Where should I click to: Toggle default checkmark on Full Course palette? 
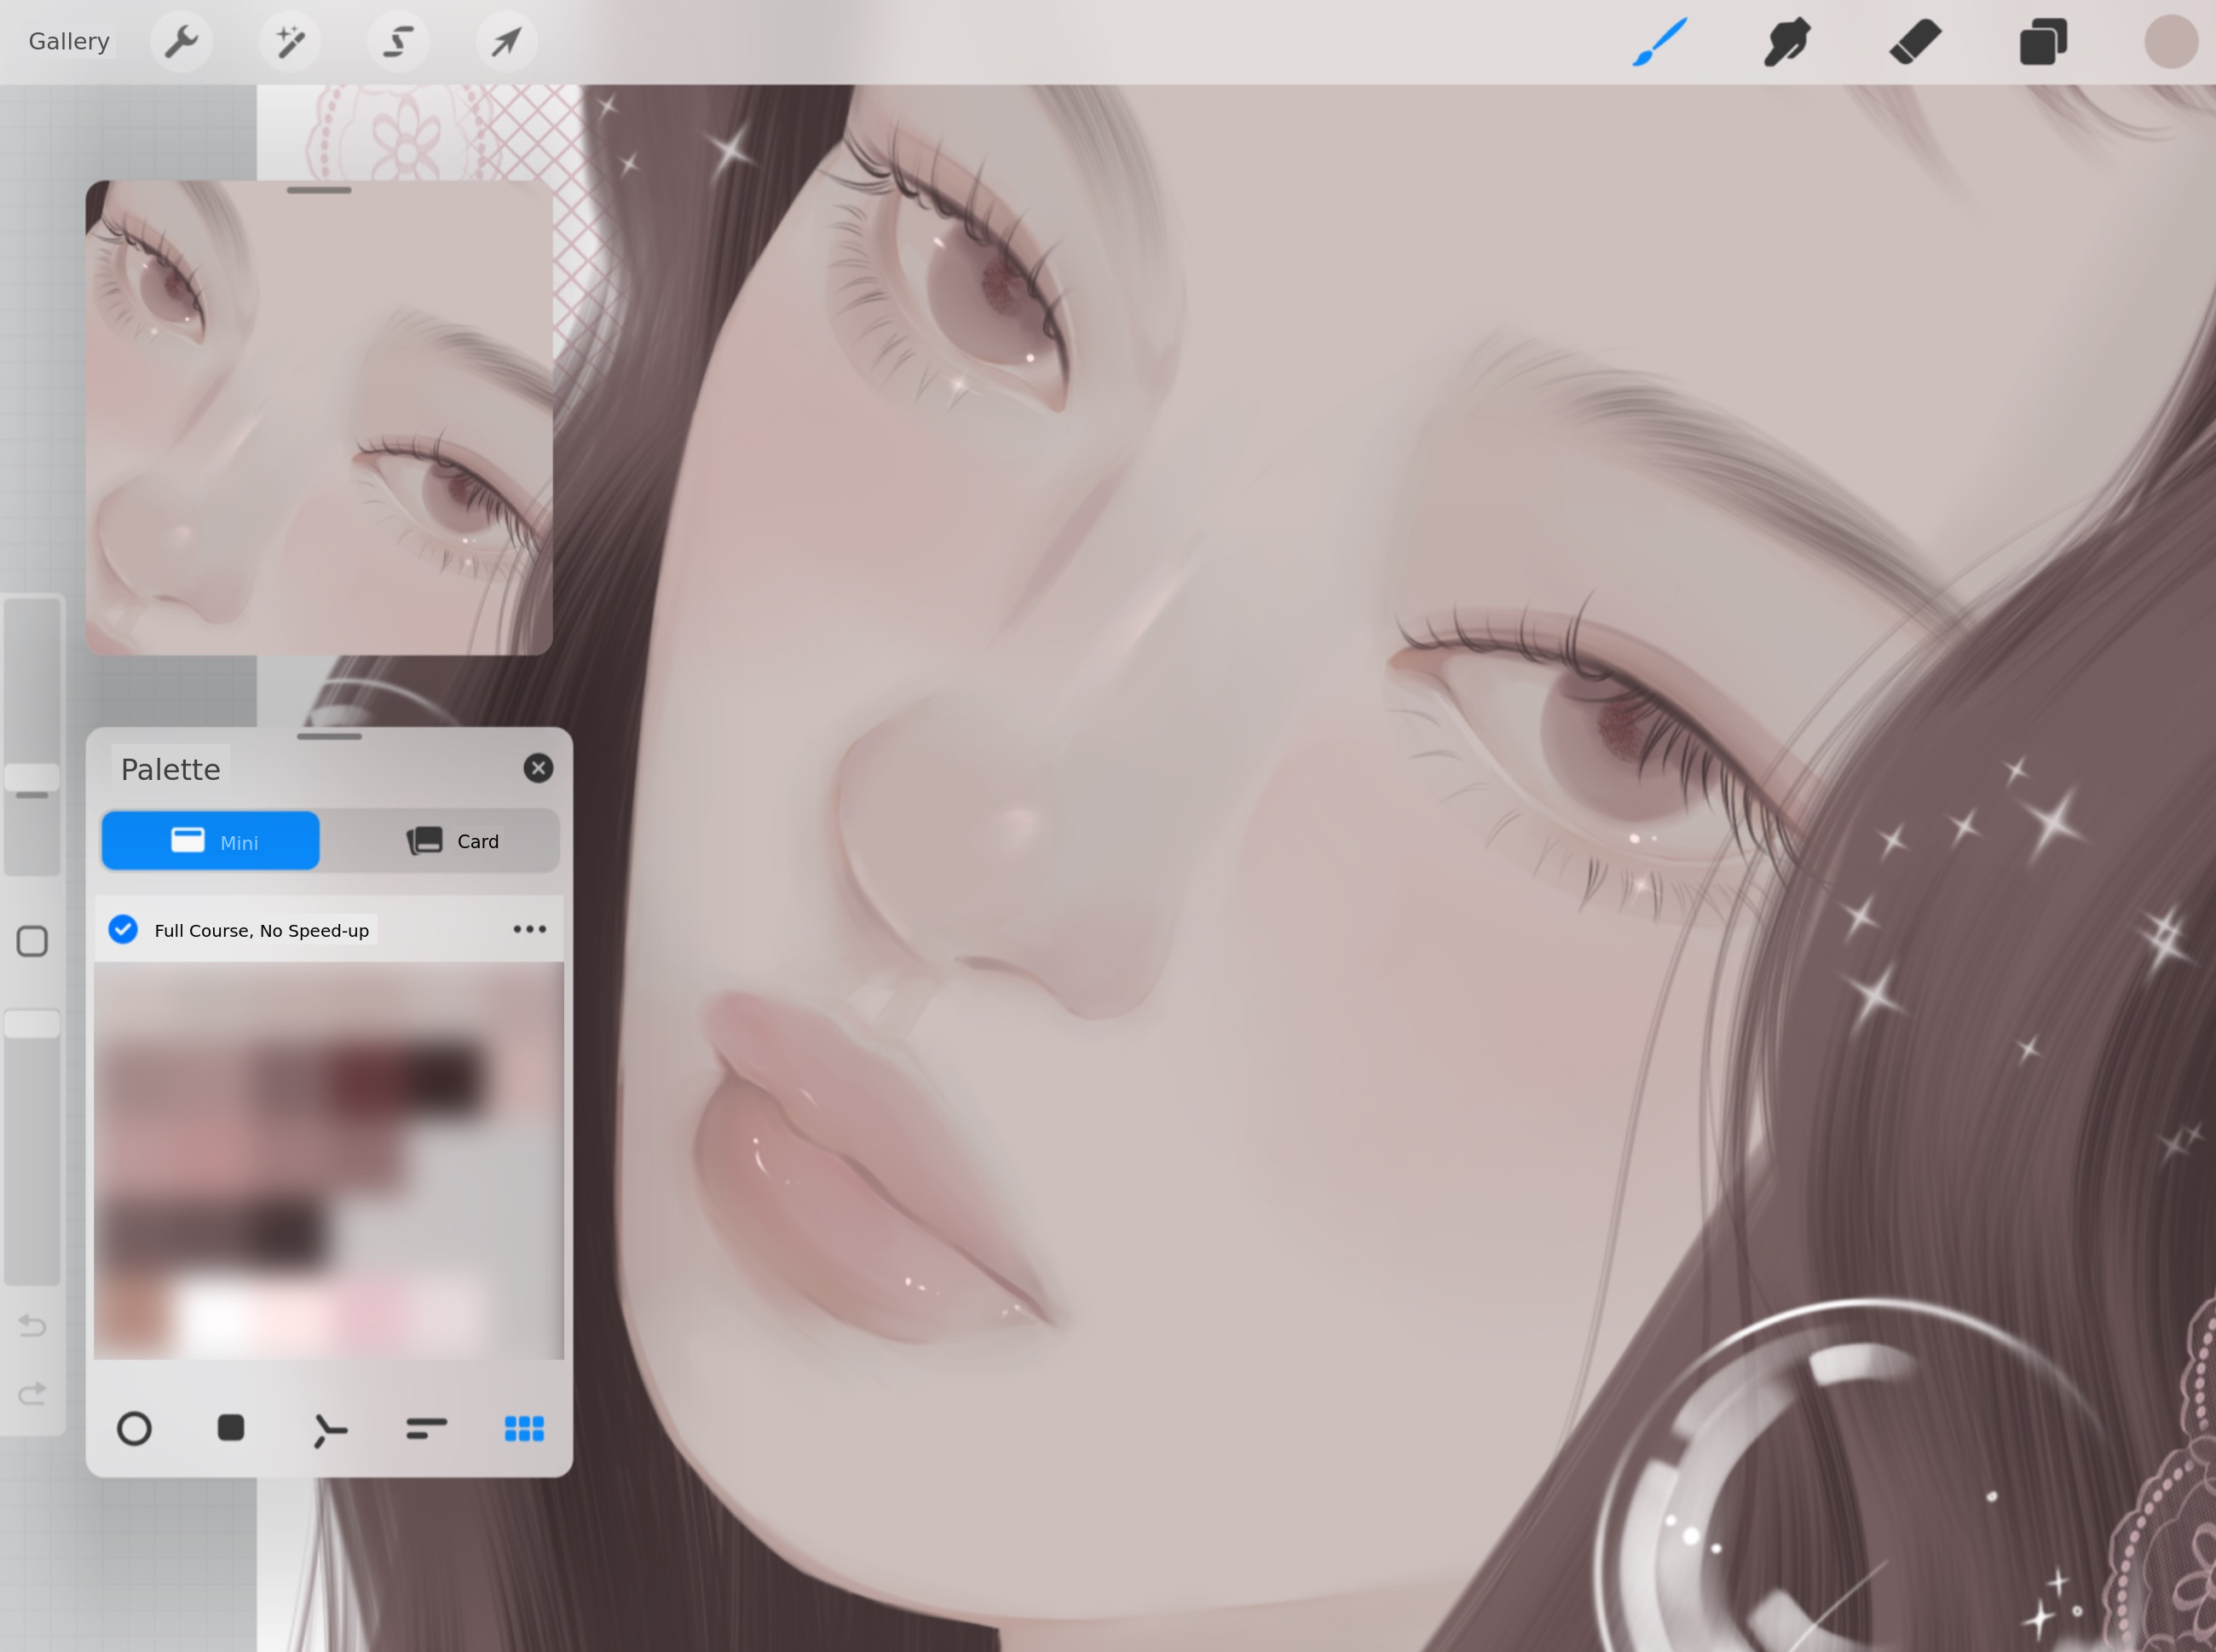(123, 930)
